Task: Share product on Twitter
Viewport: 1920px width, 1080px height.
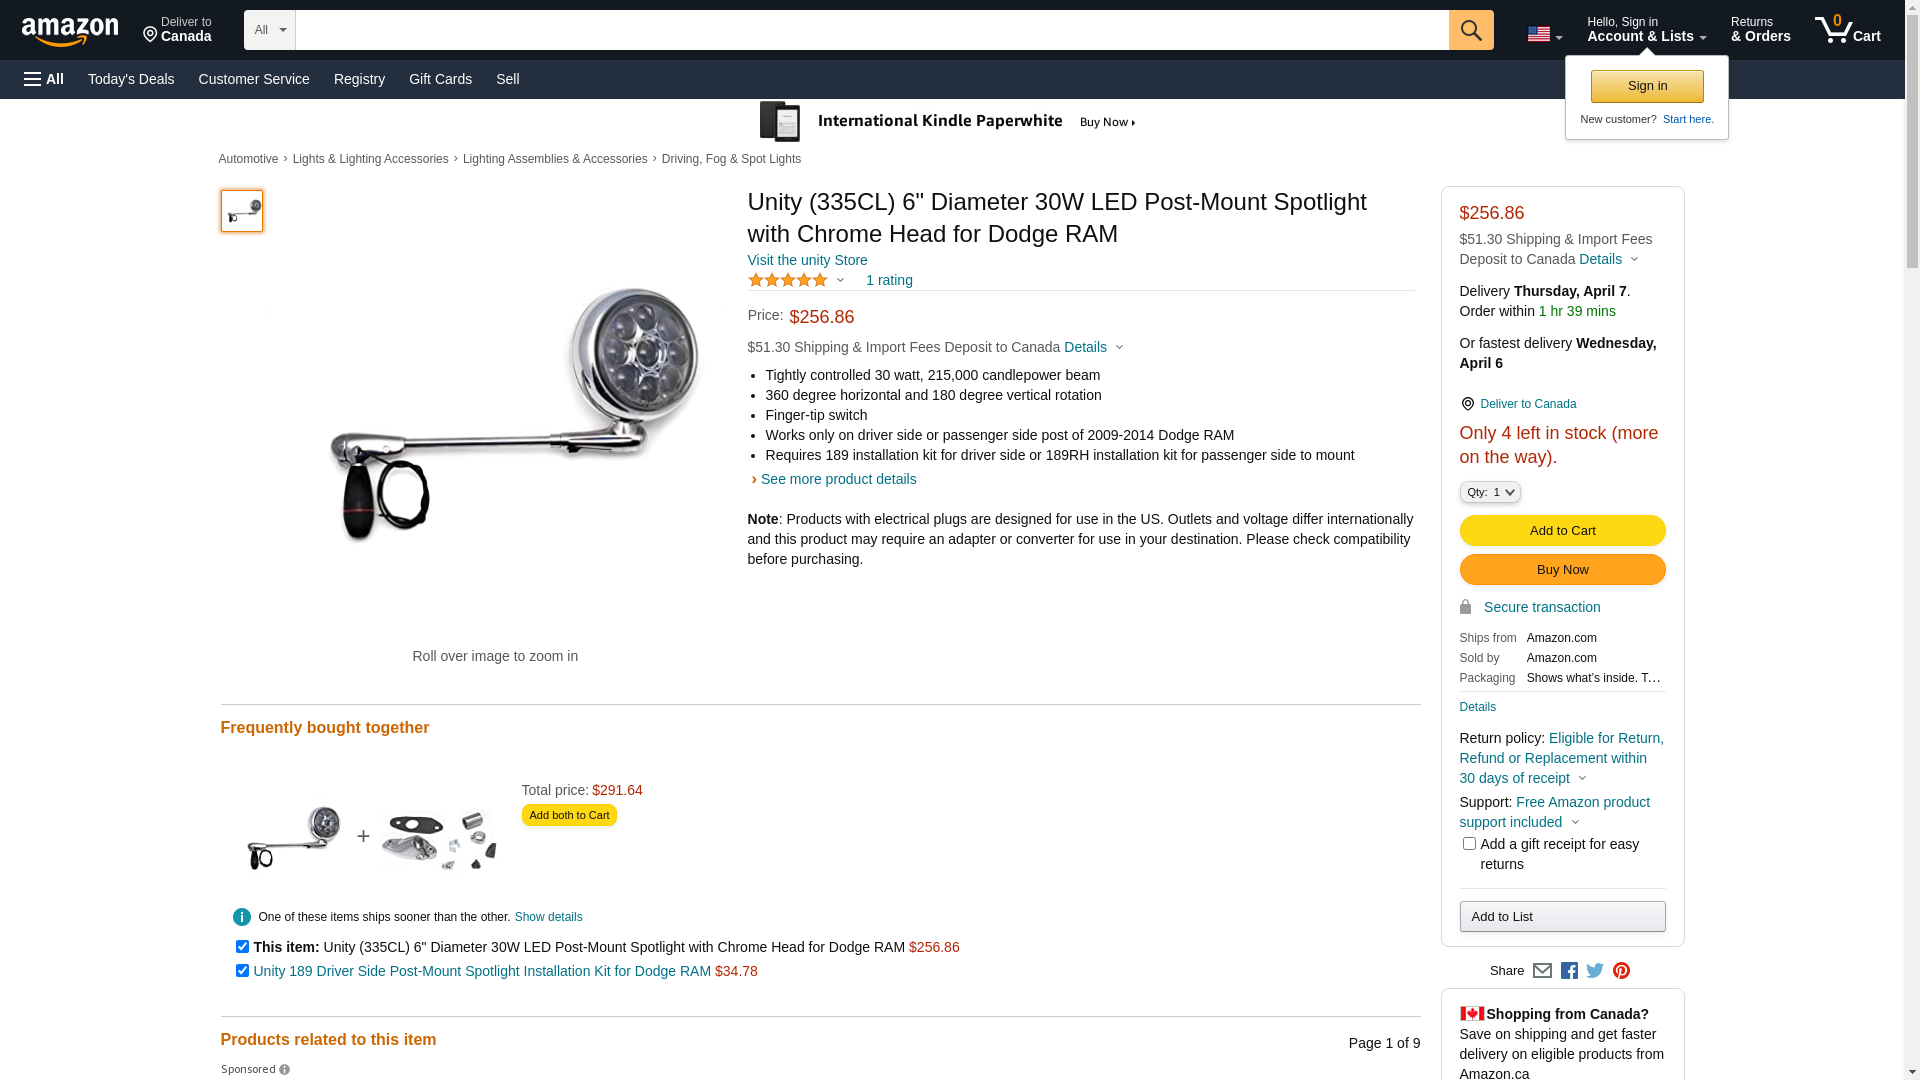Action: click(1595, 971)
